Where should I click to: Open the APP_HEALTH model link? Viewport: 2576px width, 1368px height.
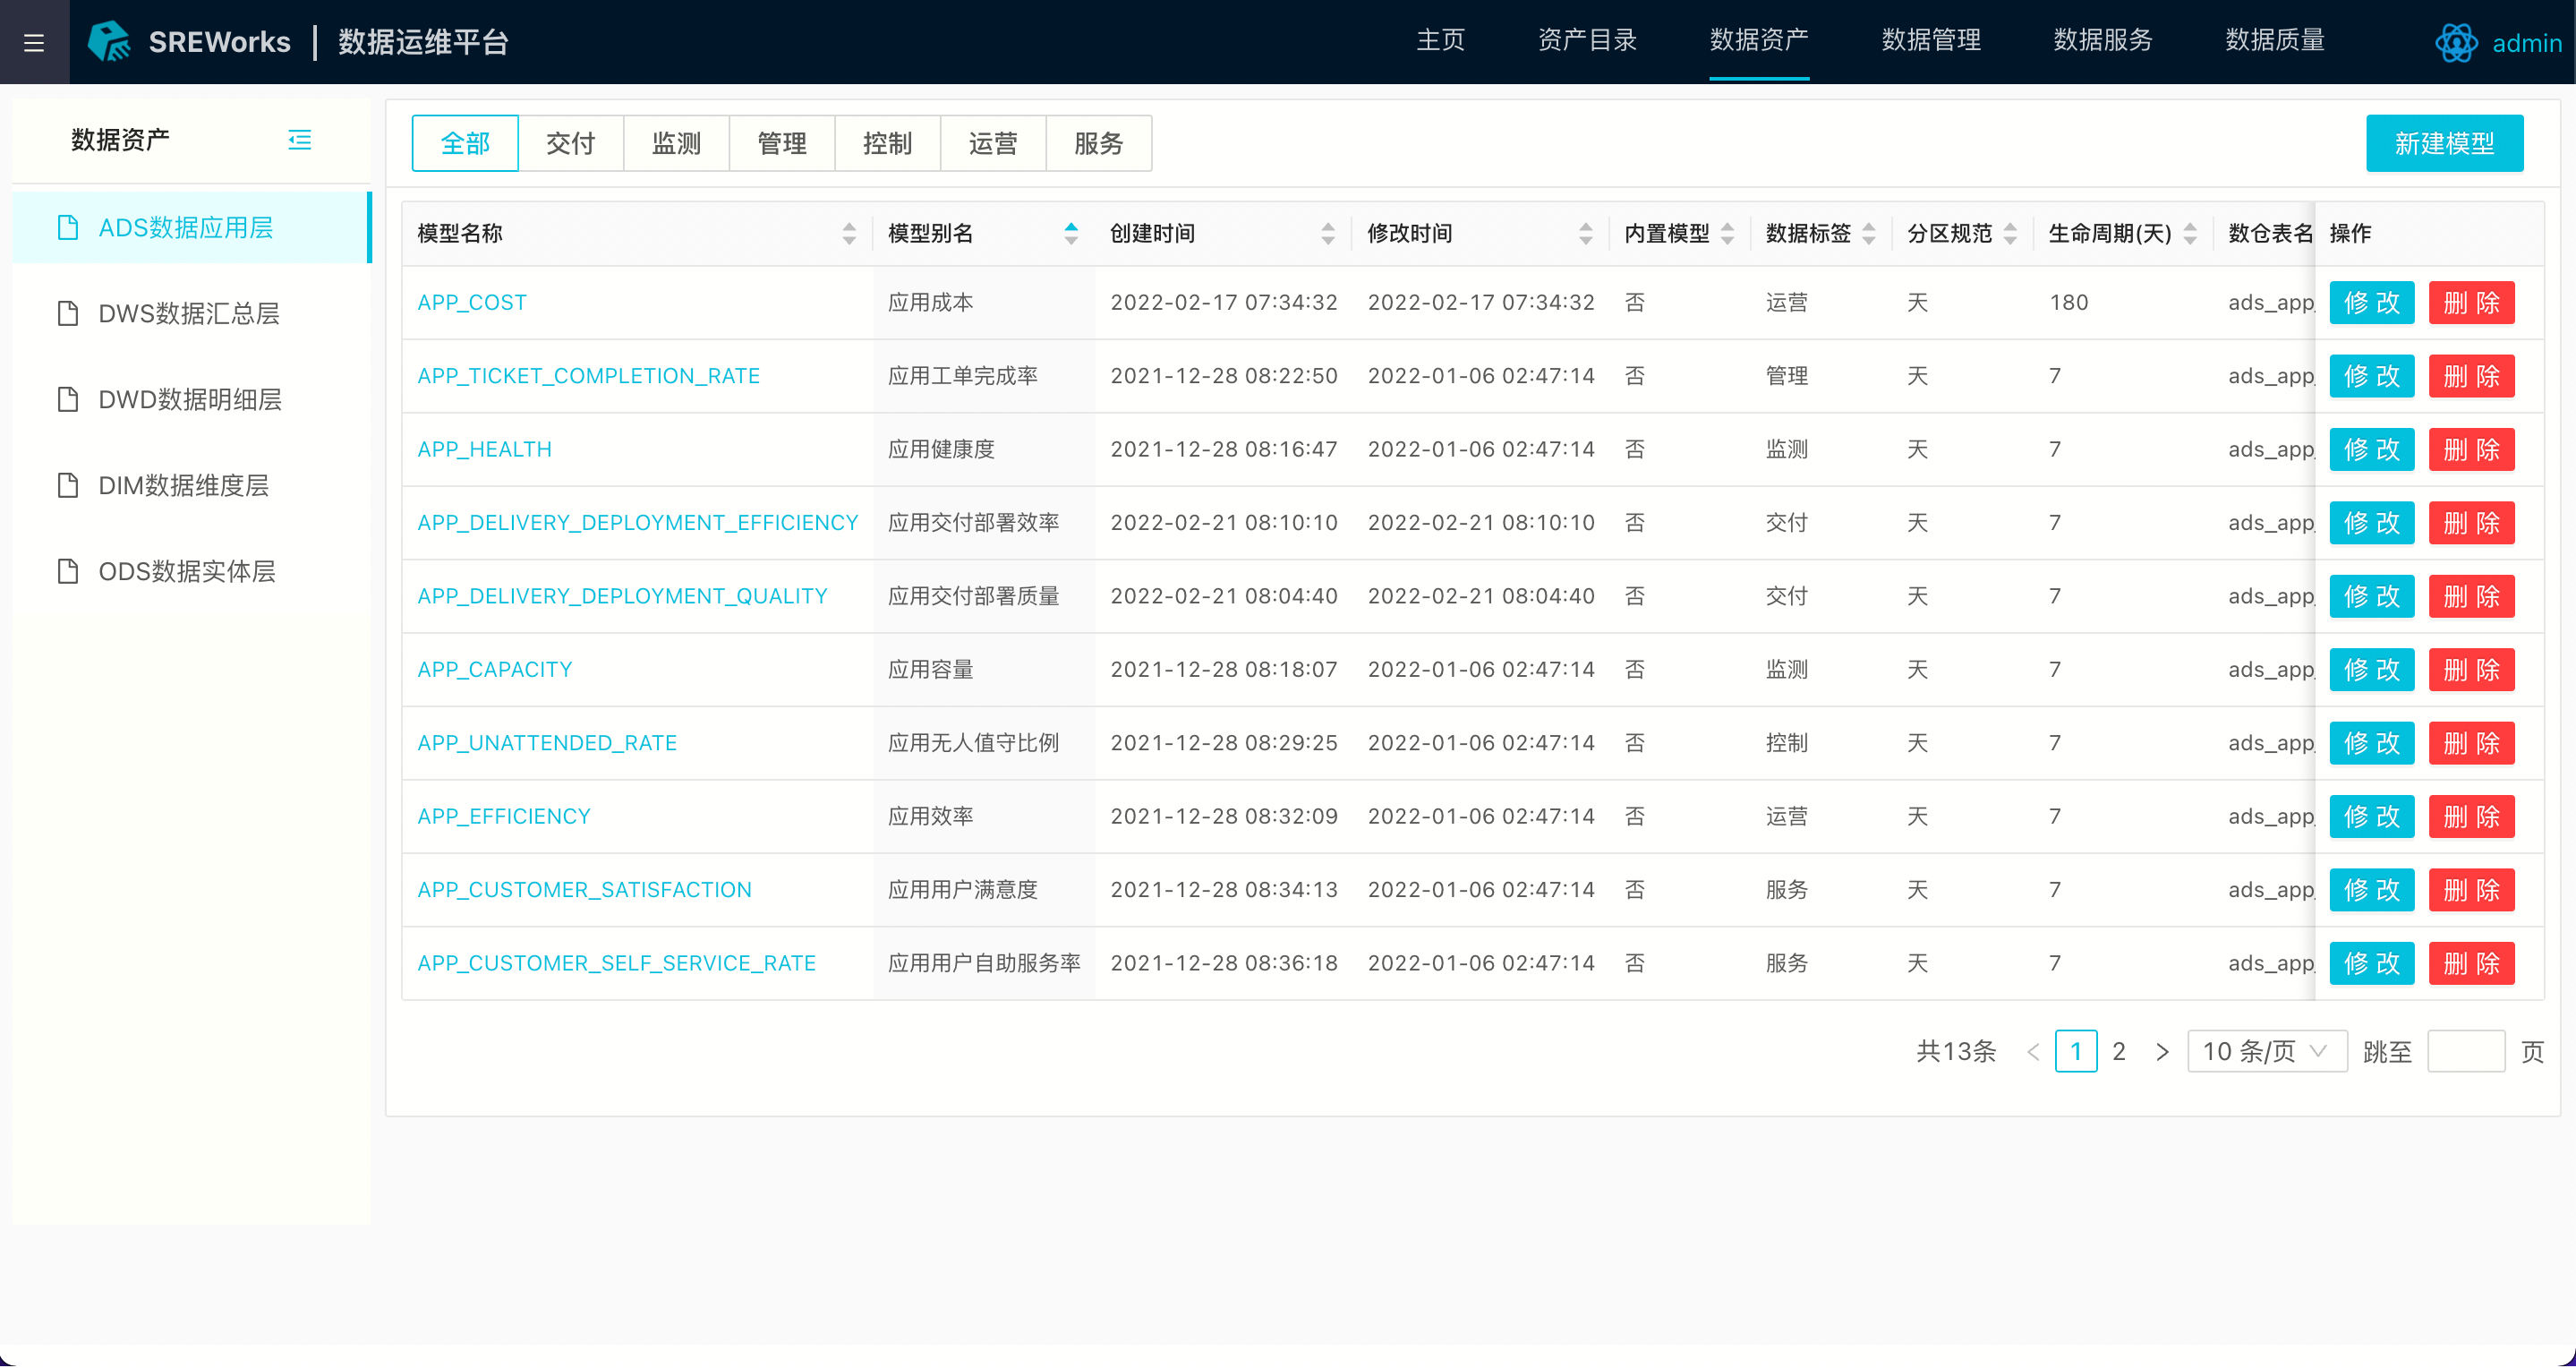point(484,450)
